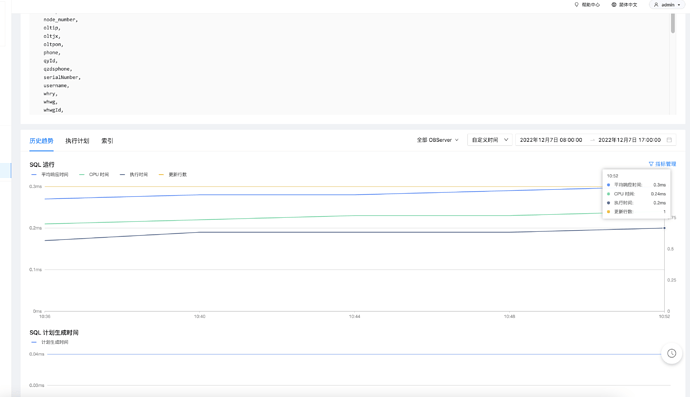Screen dimensions: 690x397
Task: Click the end date 2022年12月7日 17:00:00 field
Action: click(629, 140)
